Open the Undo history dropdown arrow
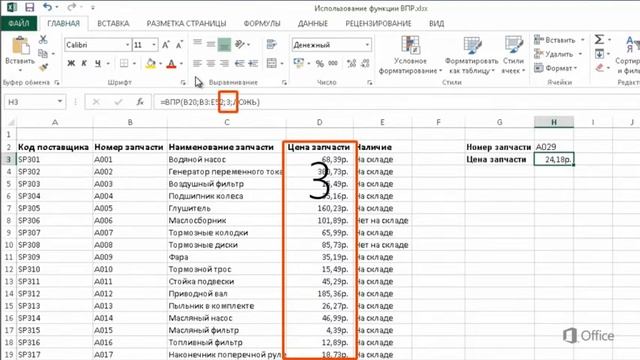This screenshot has height=360, width=640. 57,7
